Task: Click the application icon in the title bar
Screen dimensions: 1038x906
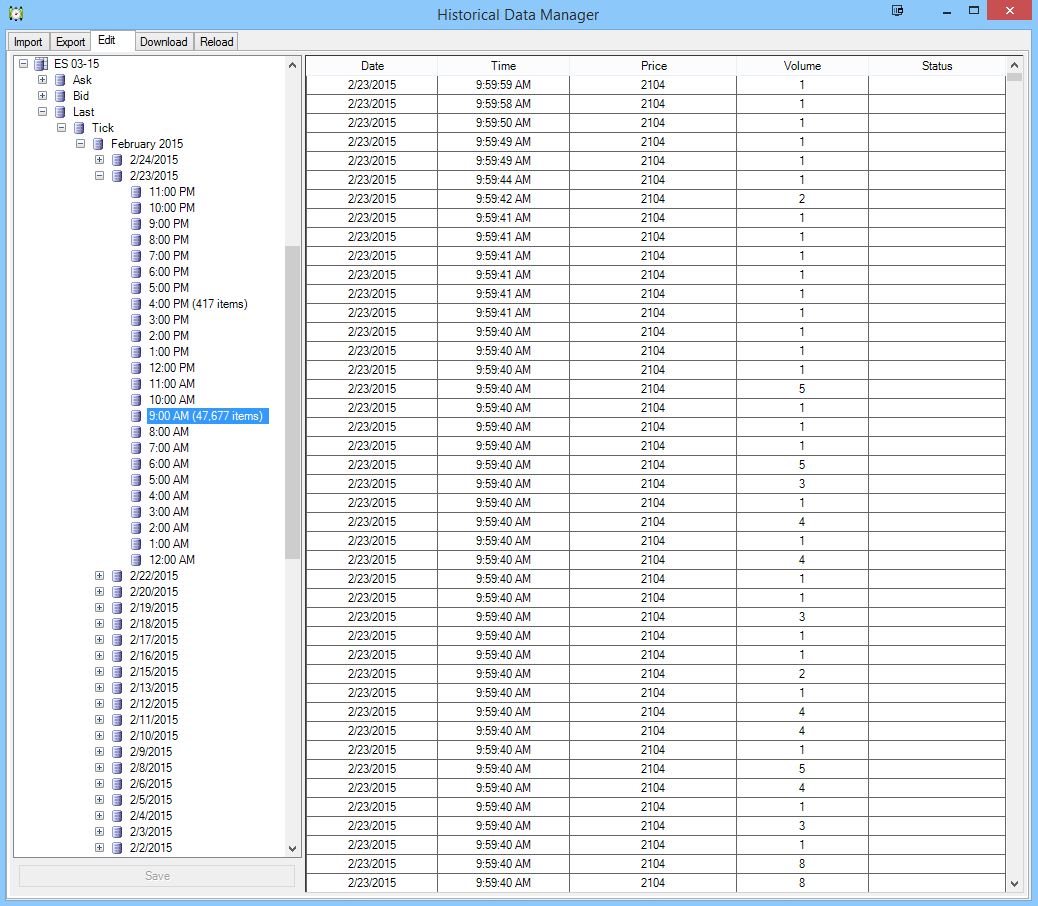Action: point(15,14)
